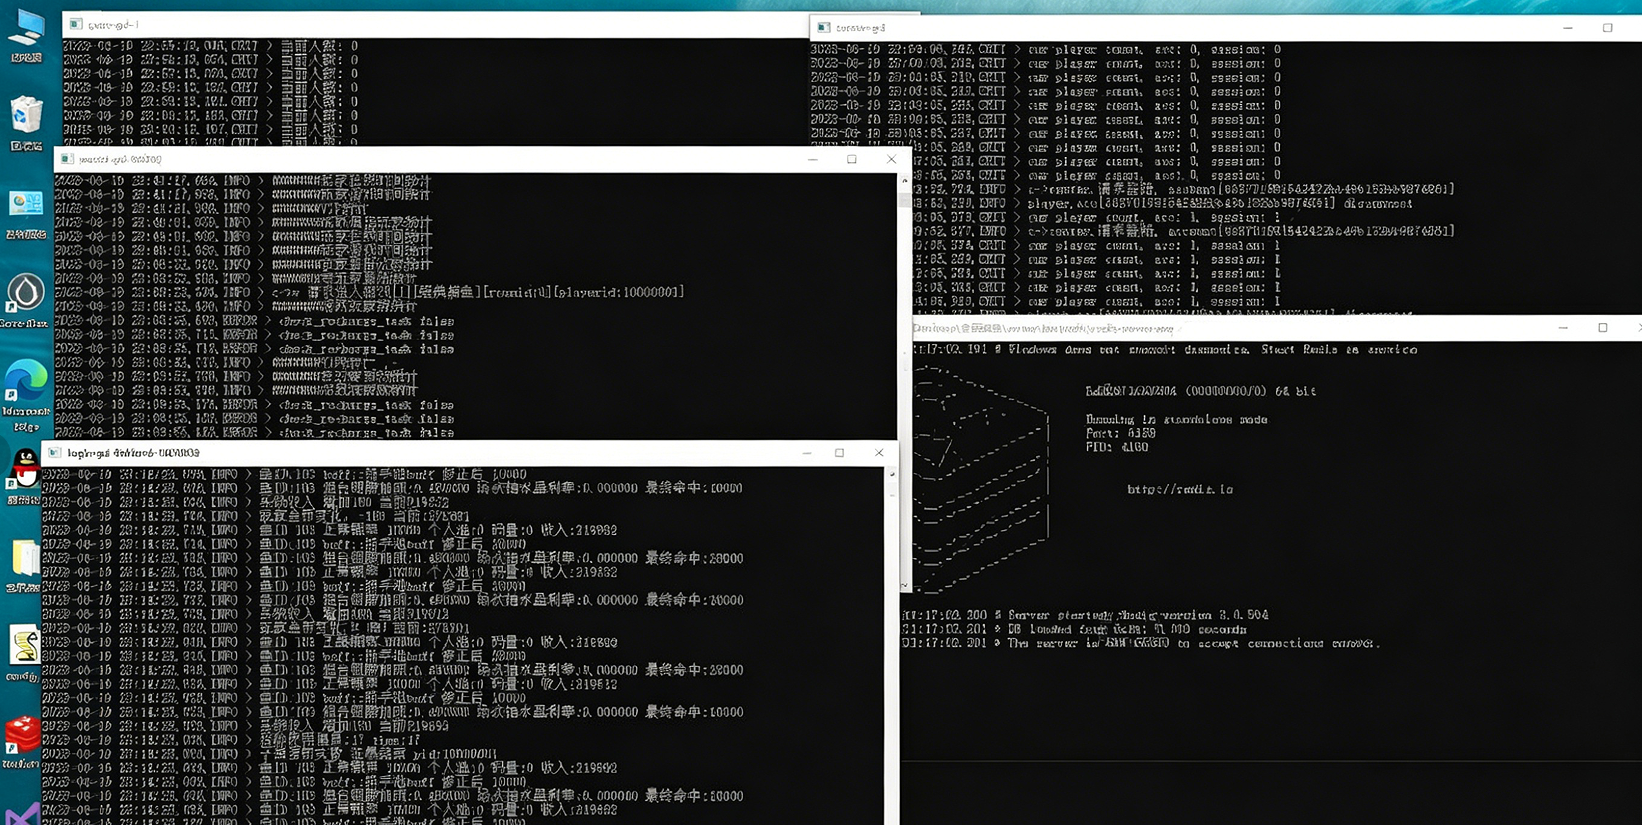This screenshot has height=825, width=1642.
Task: Select the yellow folder desktop icon
Action: click(24, 559)
